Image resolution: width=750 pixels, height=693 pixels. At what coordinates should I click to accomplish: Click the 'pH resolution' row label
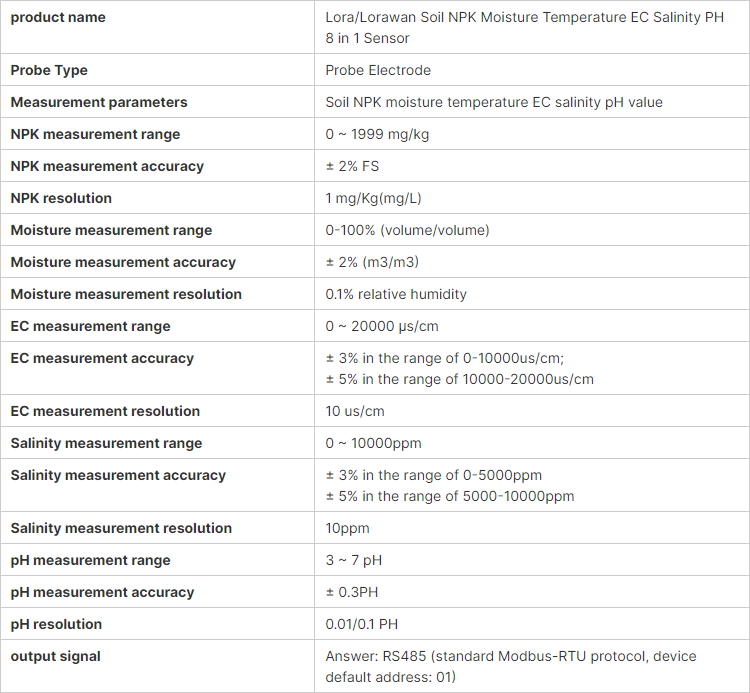tap(56, 624)
